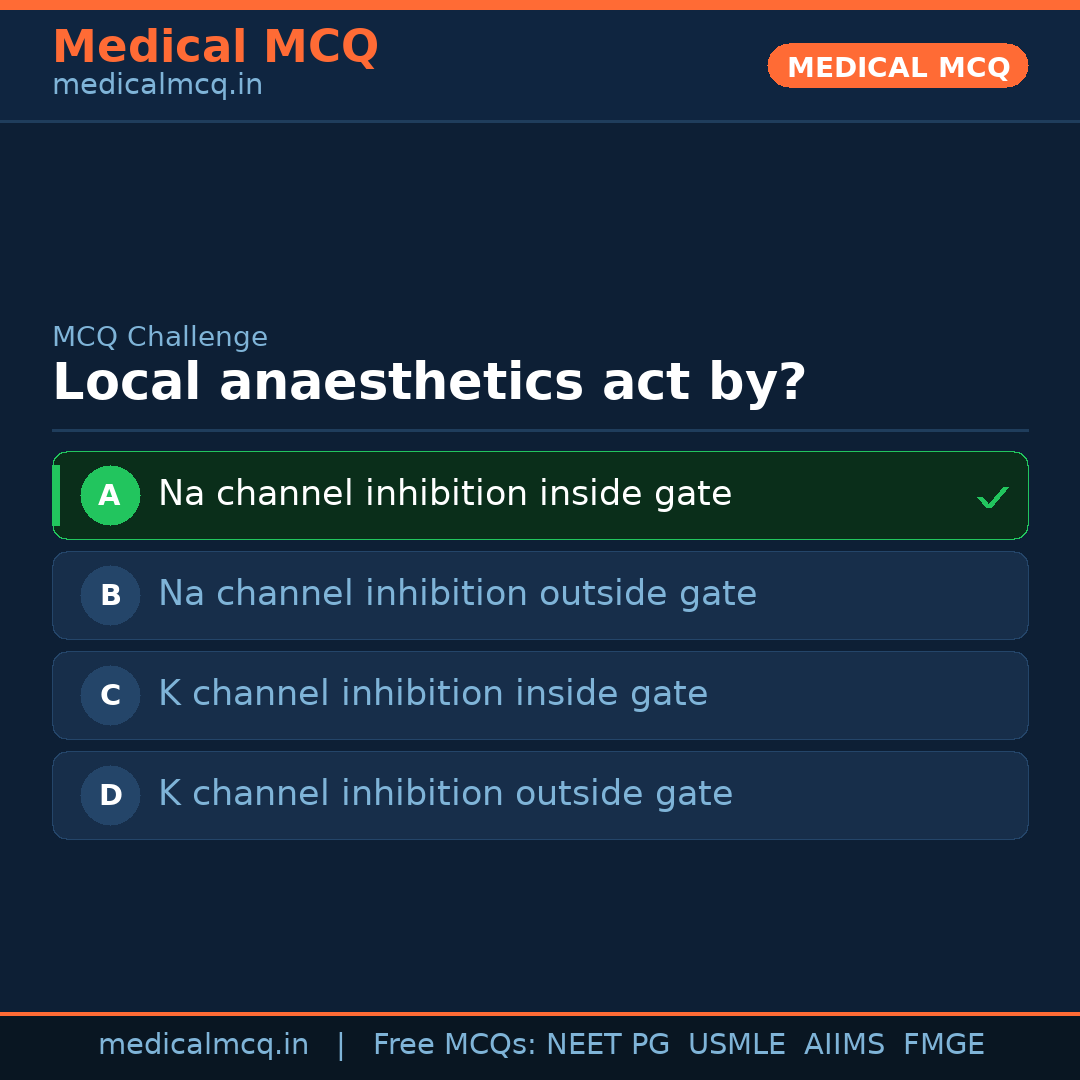
Task: Click the green bar beside option A
Action: click(x=56, y=495)
